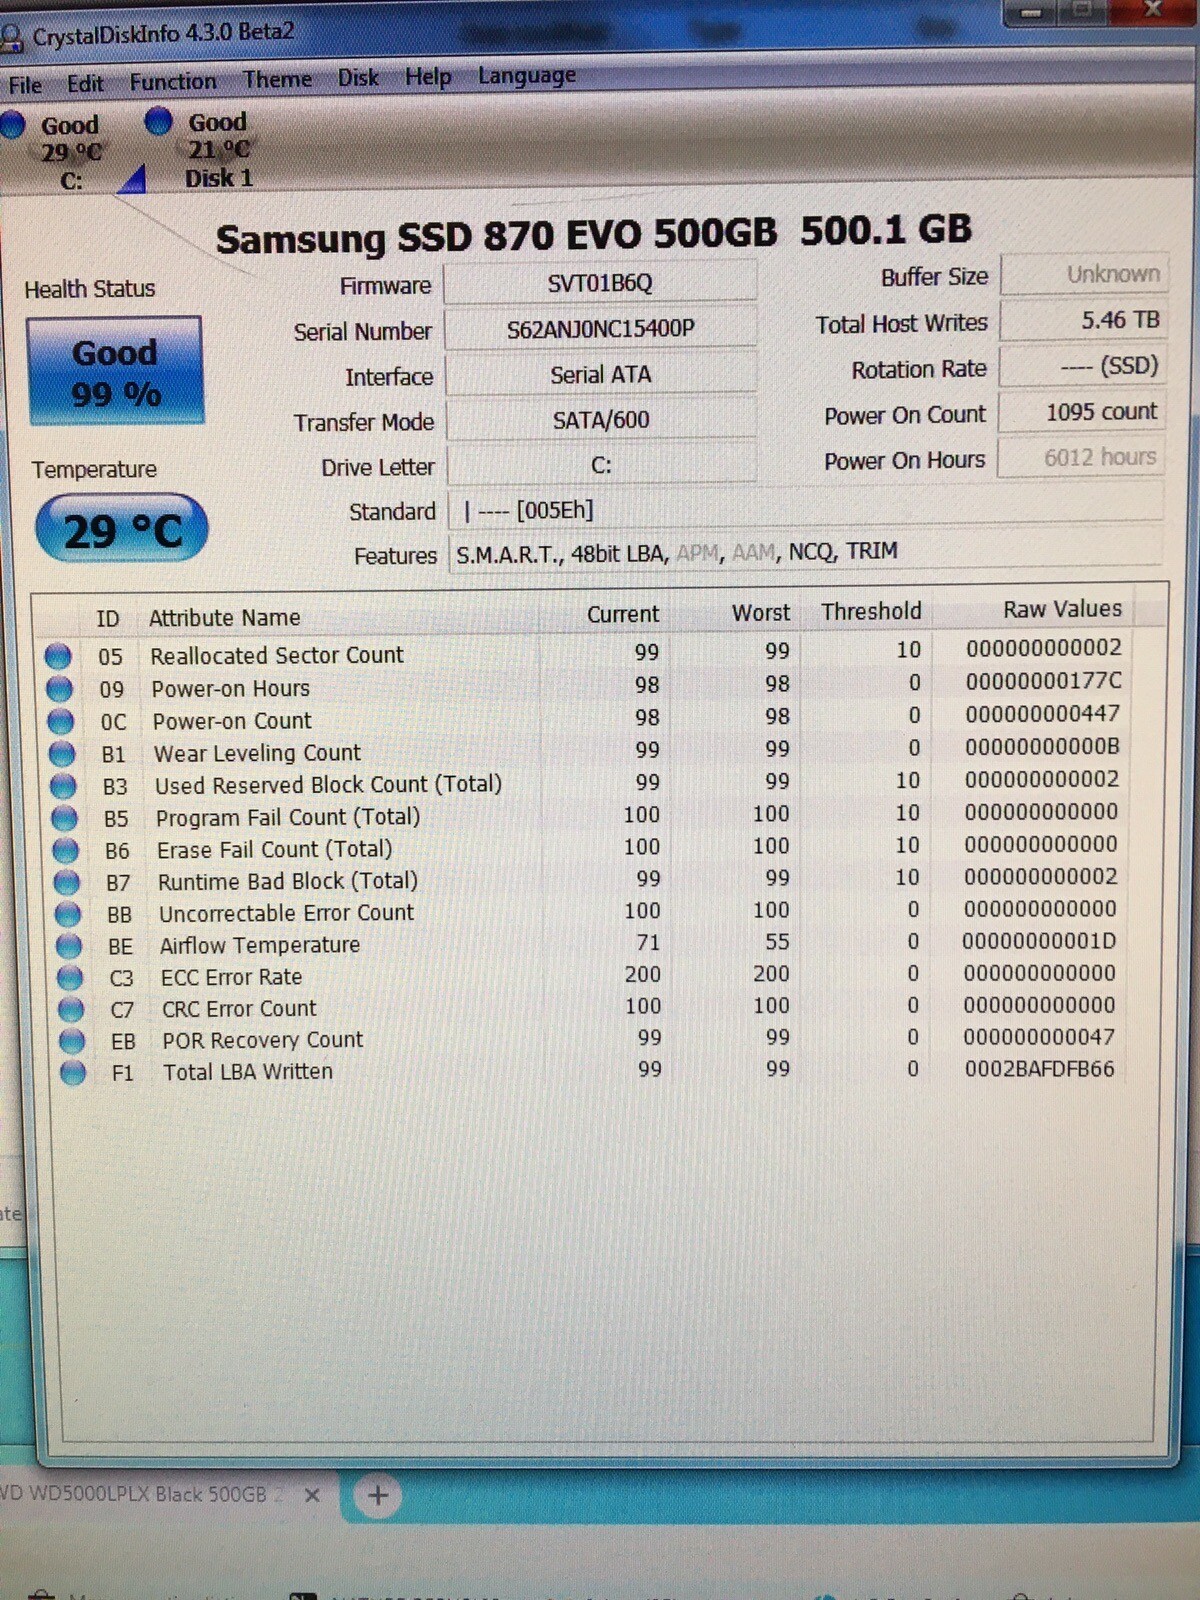Click the blue status dot for Reallocated Sector Count
The height and width of the screenshot is (1600, 1200).
(58, 656)
